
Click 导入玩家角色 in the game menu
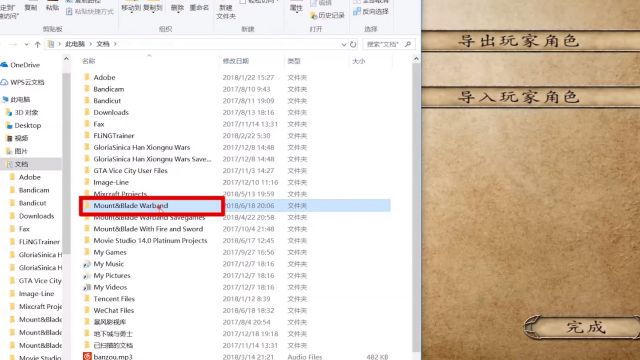click(x=519, y=97)
